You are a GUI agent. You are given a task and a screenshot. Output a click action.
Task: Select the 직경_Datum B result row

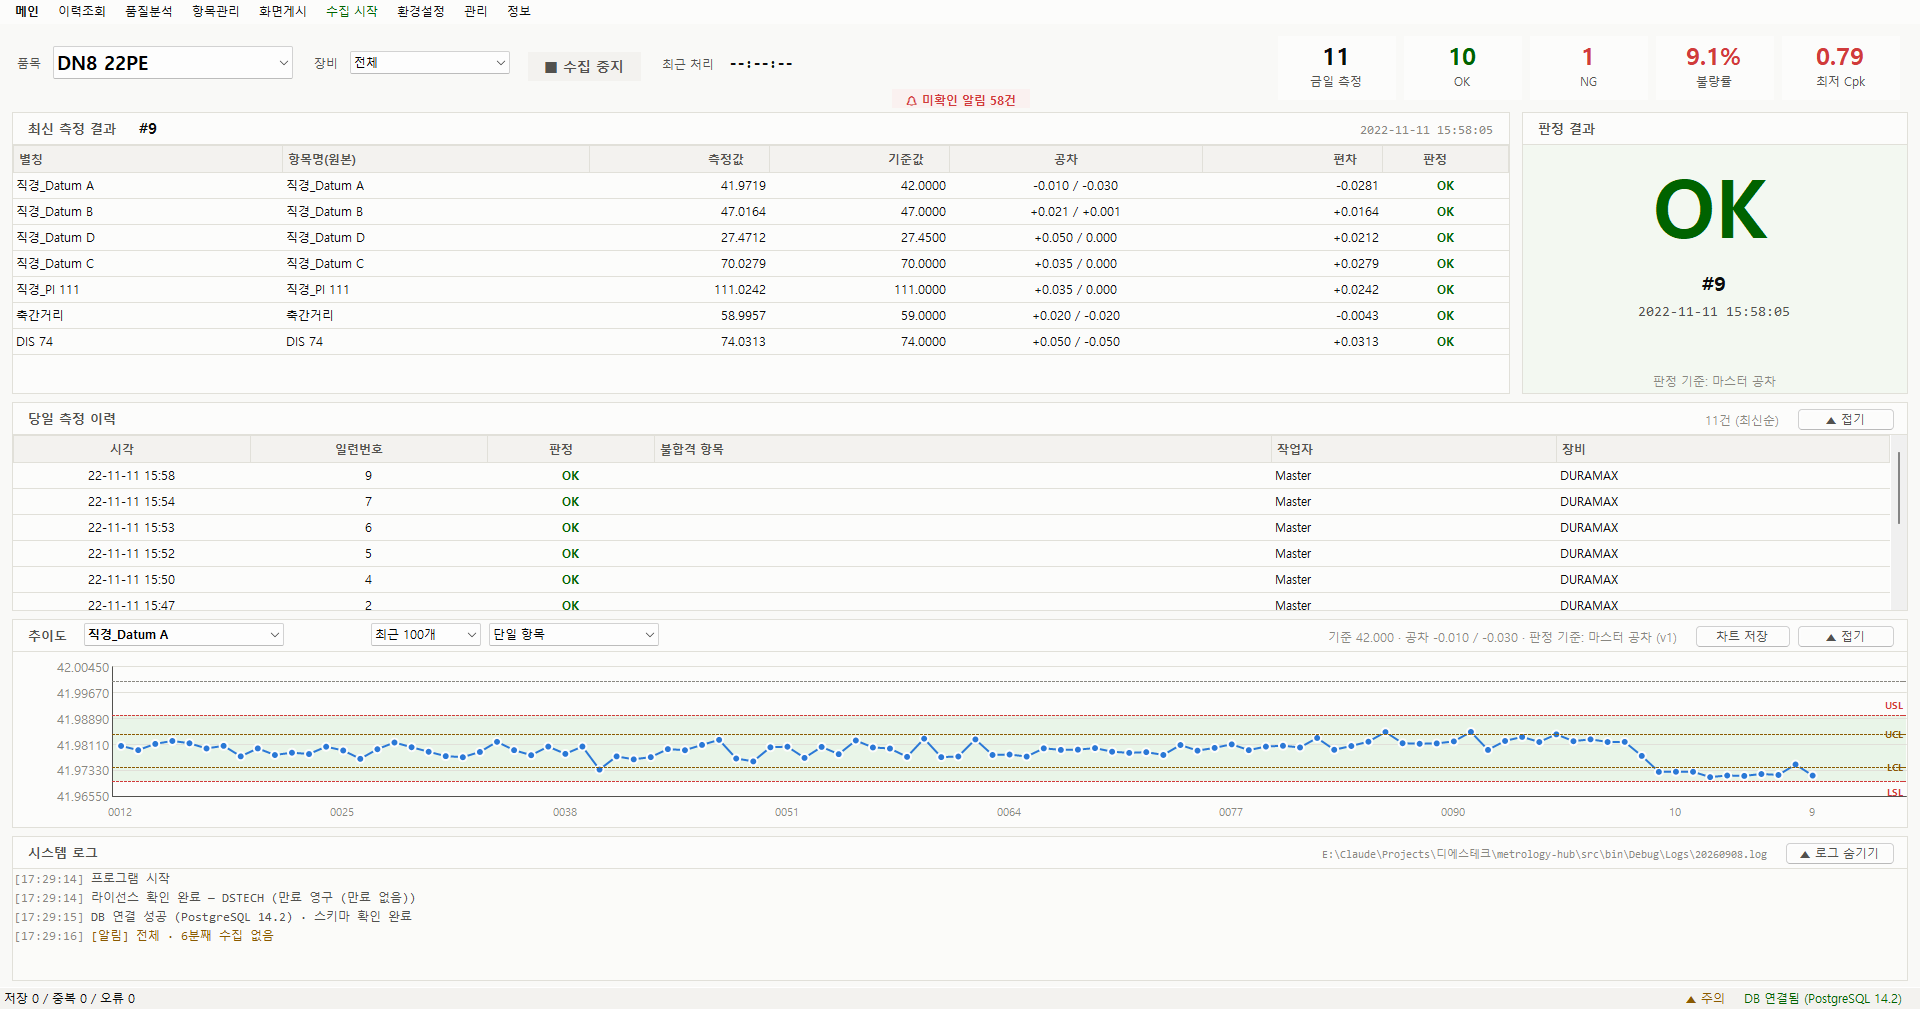point(761,212)
